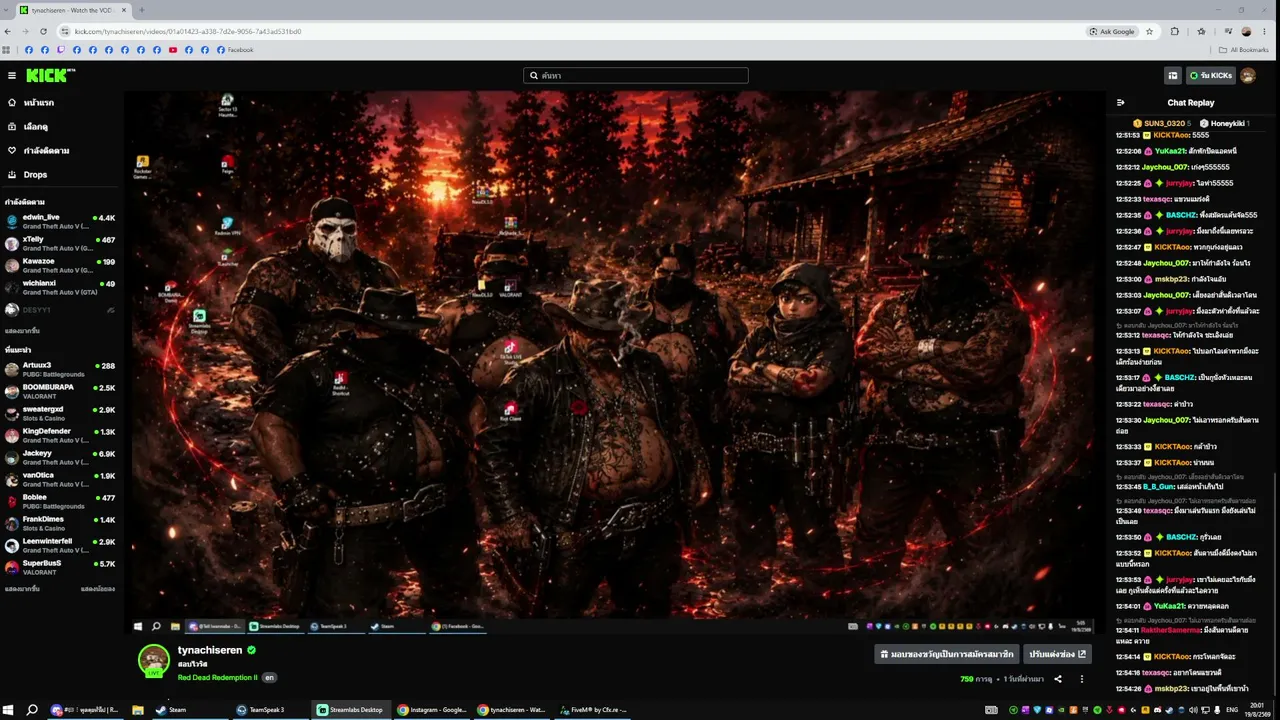Open the dashboard icon beside the KICKs button

(1173, 75)
